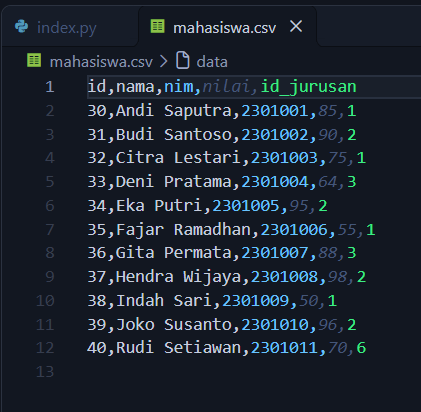Click the nilai value 55

pos(347,230)
